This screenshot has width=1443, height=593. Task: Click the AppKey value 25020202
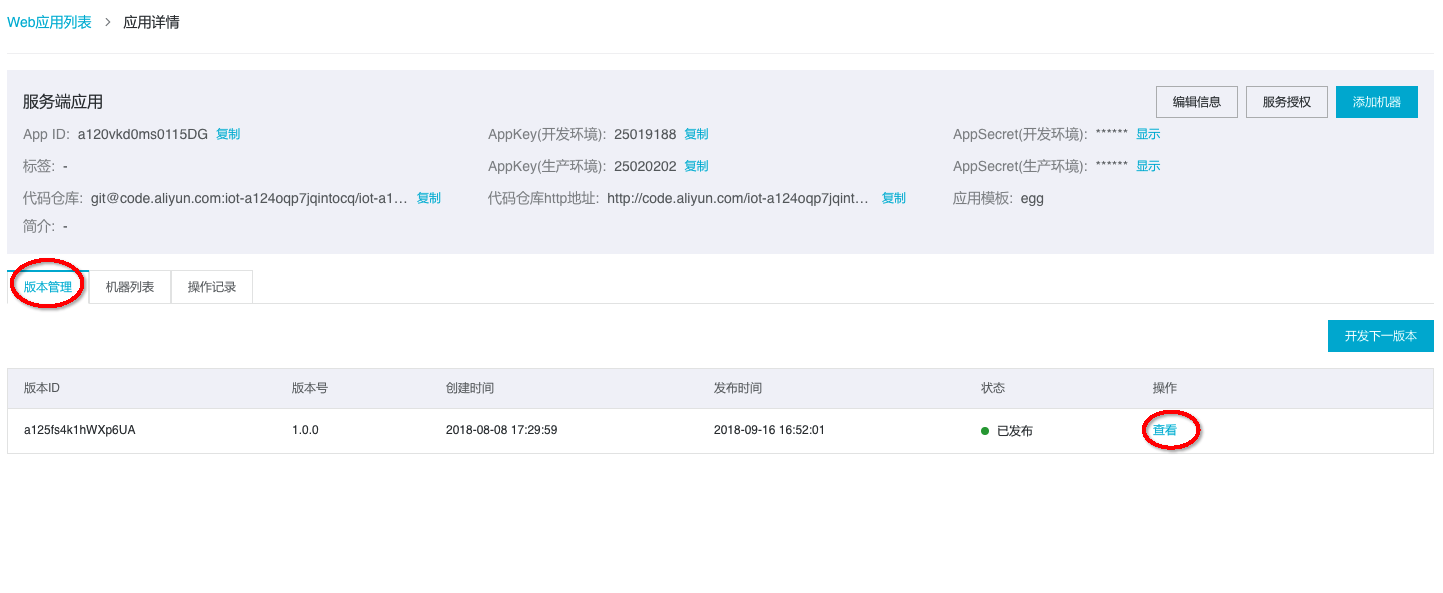645,166
